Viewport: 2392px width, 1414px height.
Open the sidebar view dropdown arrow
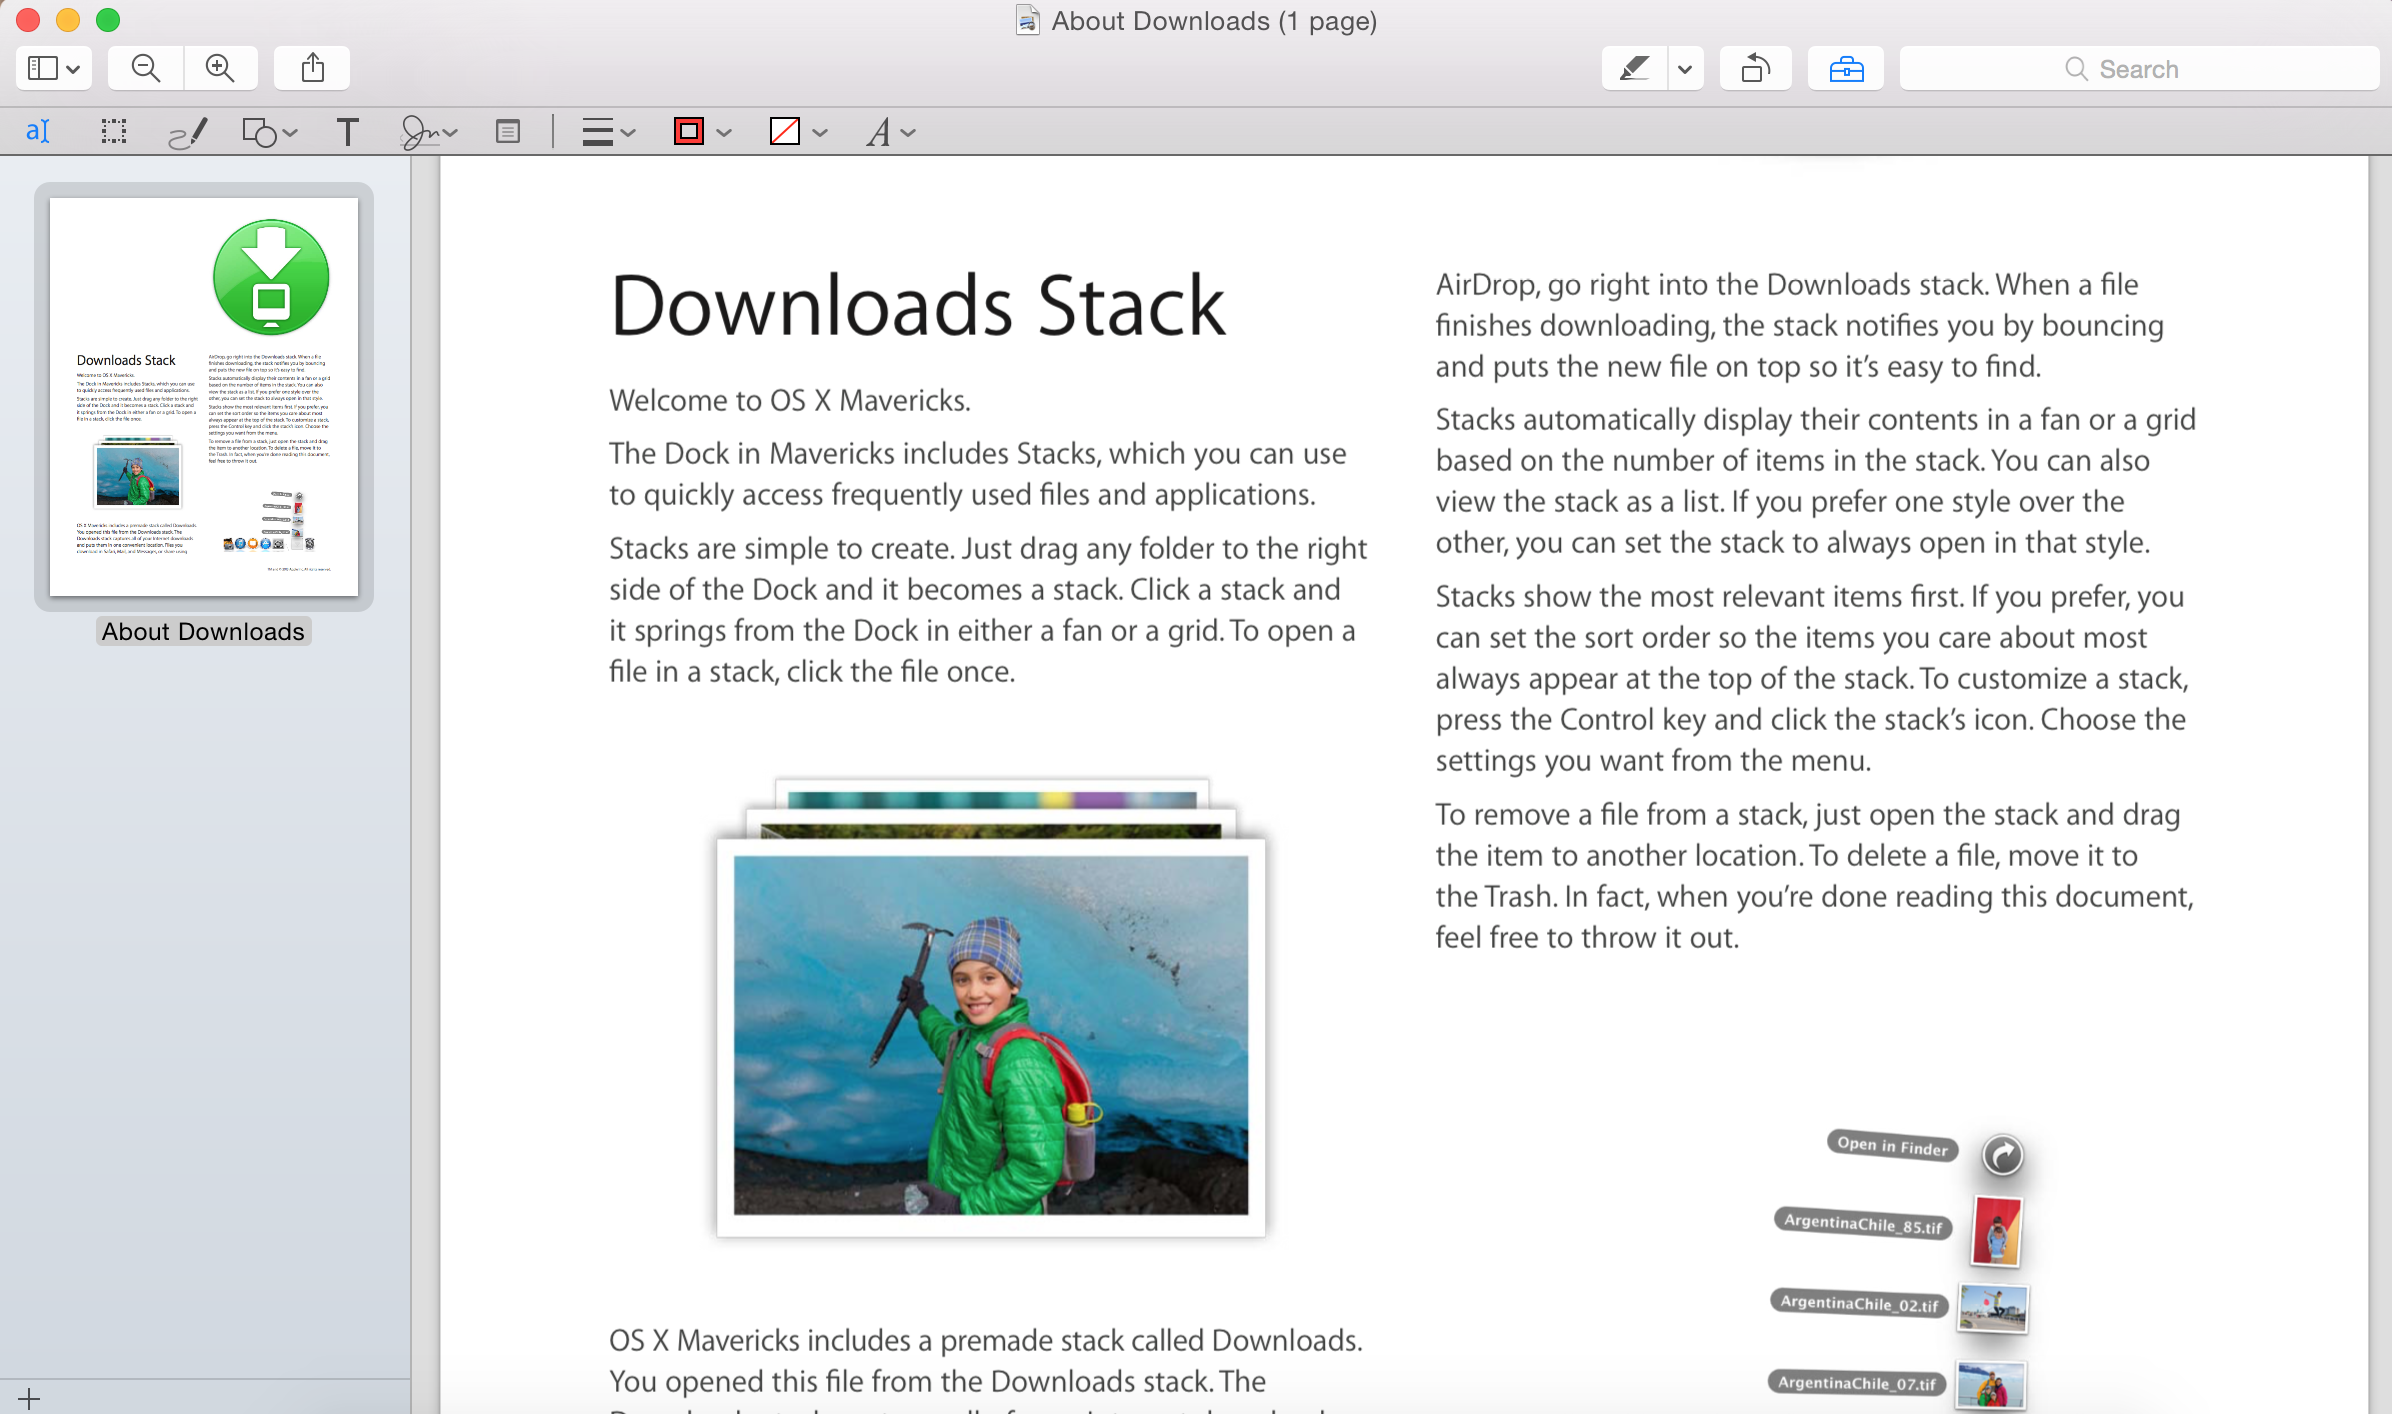point(74,69)
